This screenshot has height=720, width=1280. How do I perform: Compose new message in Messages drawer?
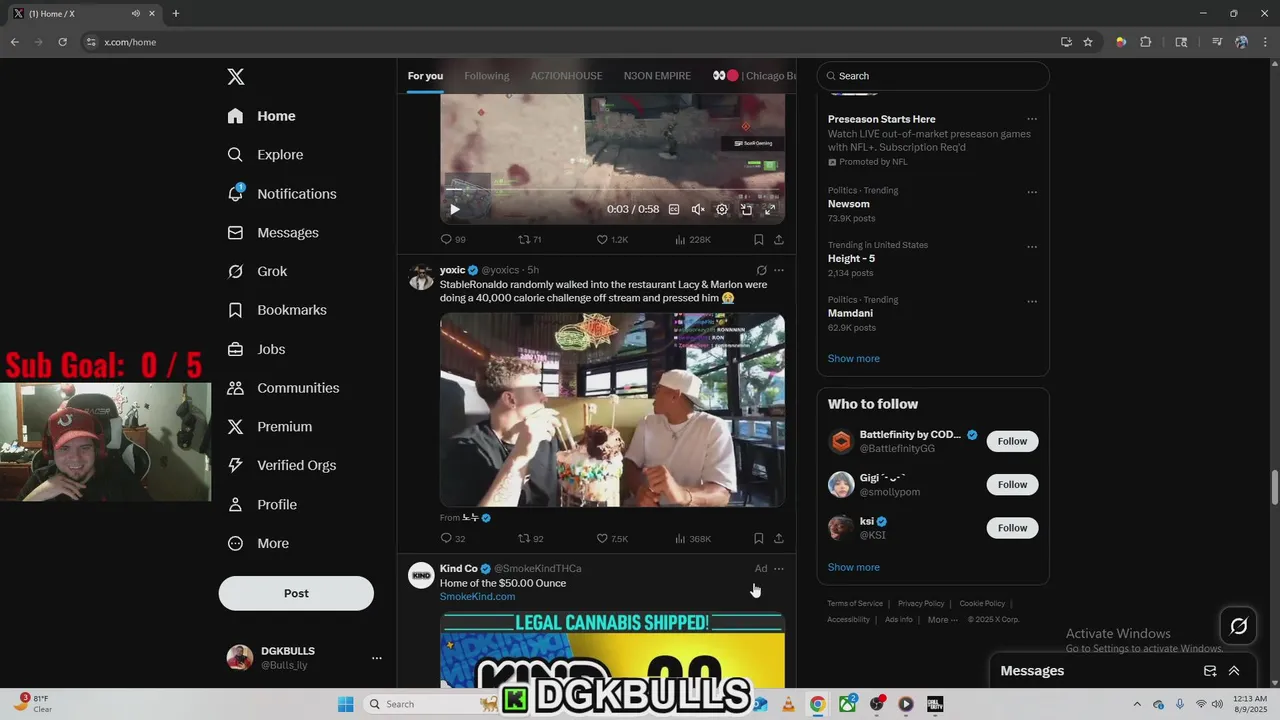1210,671
